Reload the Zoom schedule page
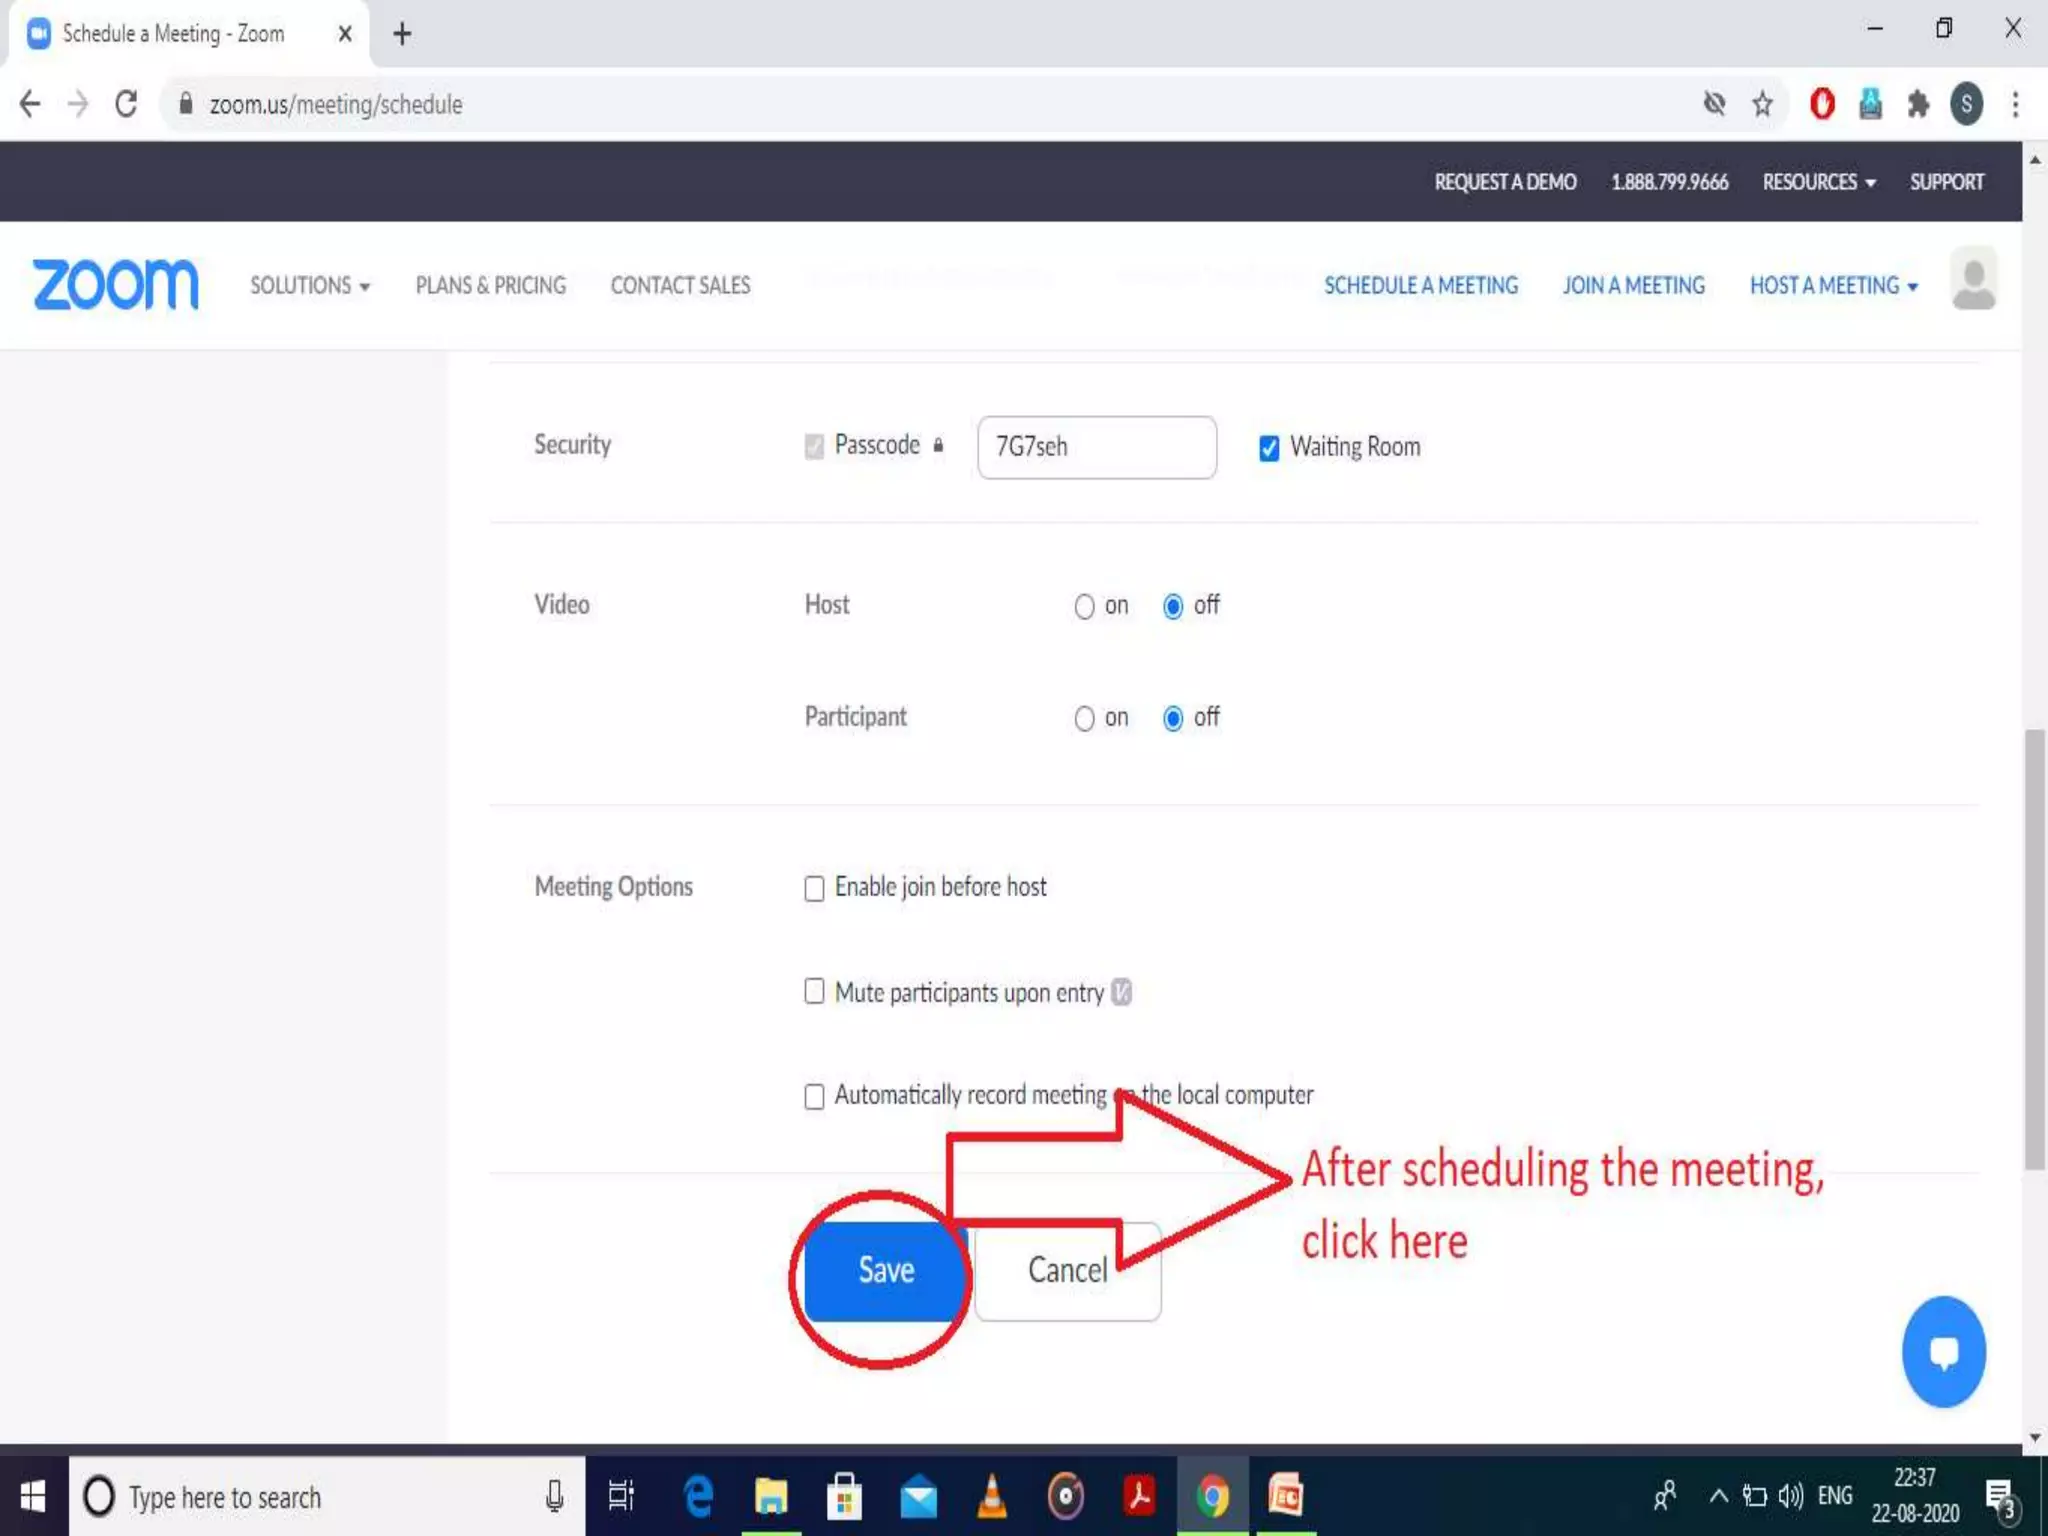 click(x=126, y=104)
